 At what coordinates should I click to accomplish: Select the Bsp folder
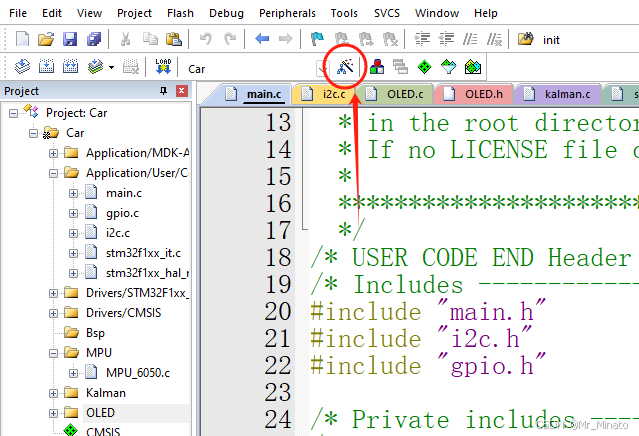coord(95,333)
